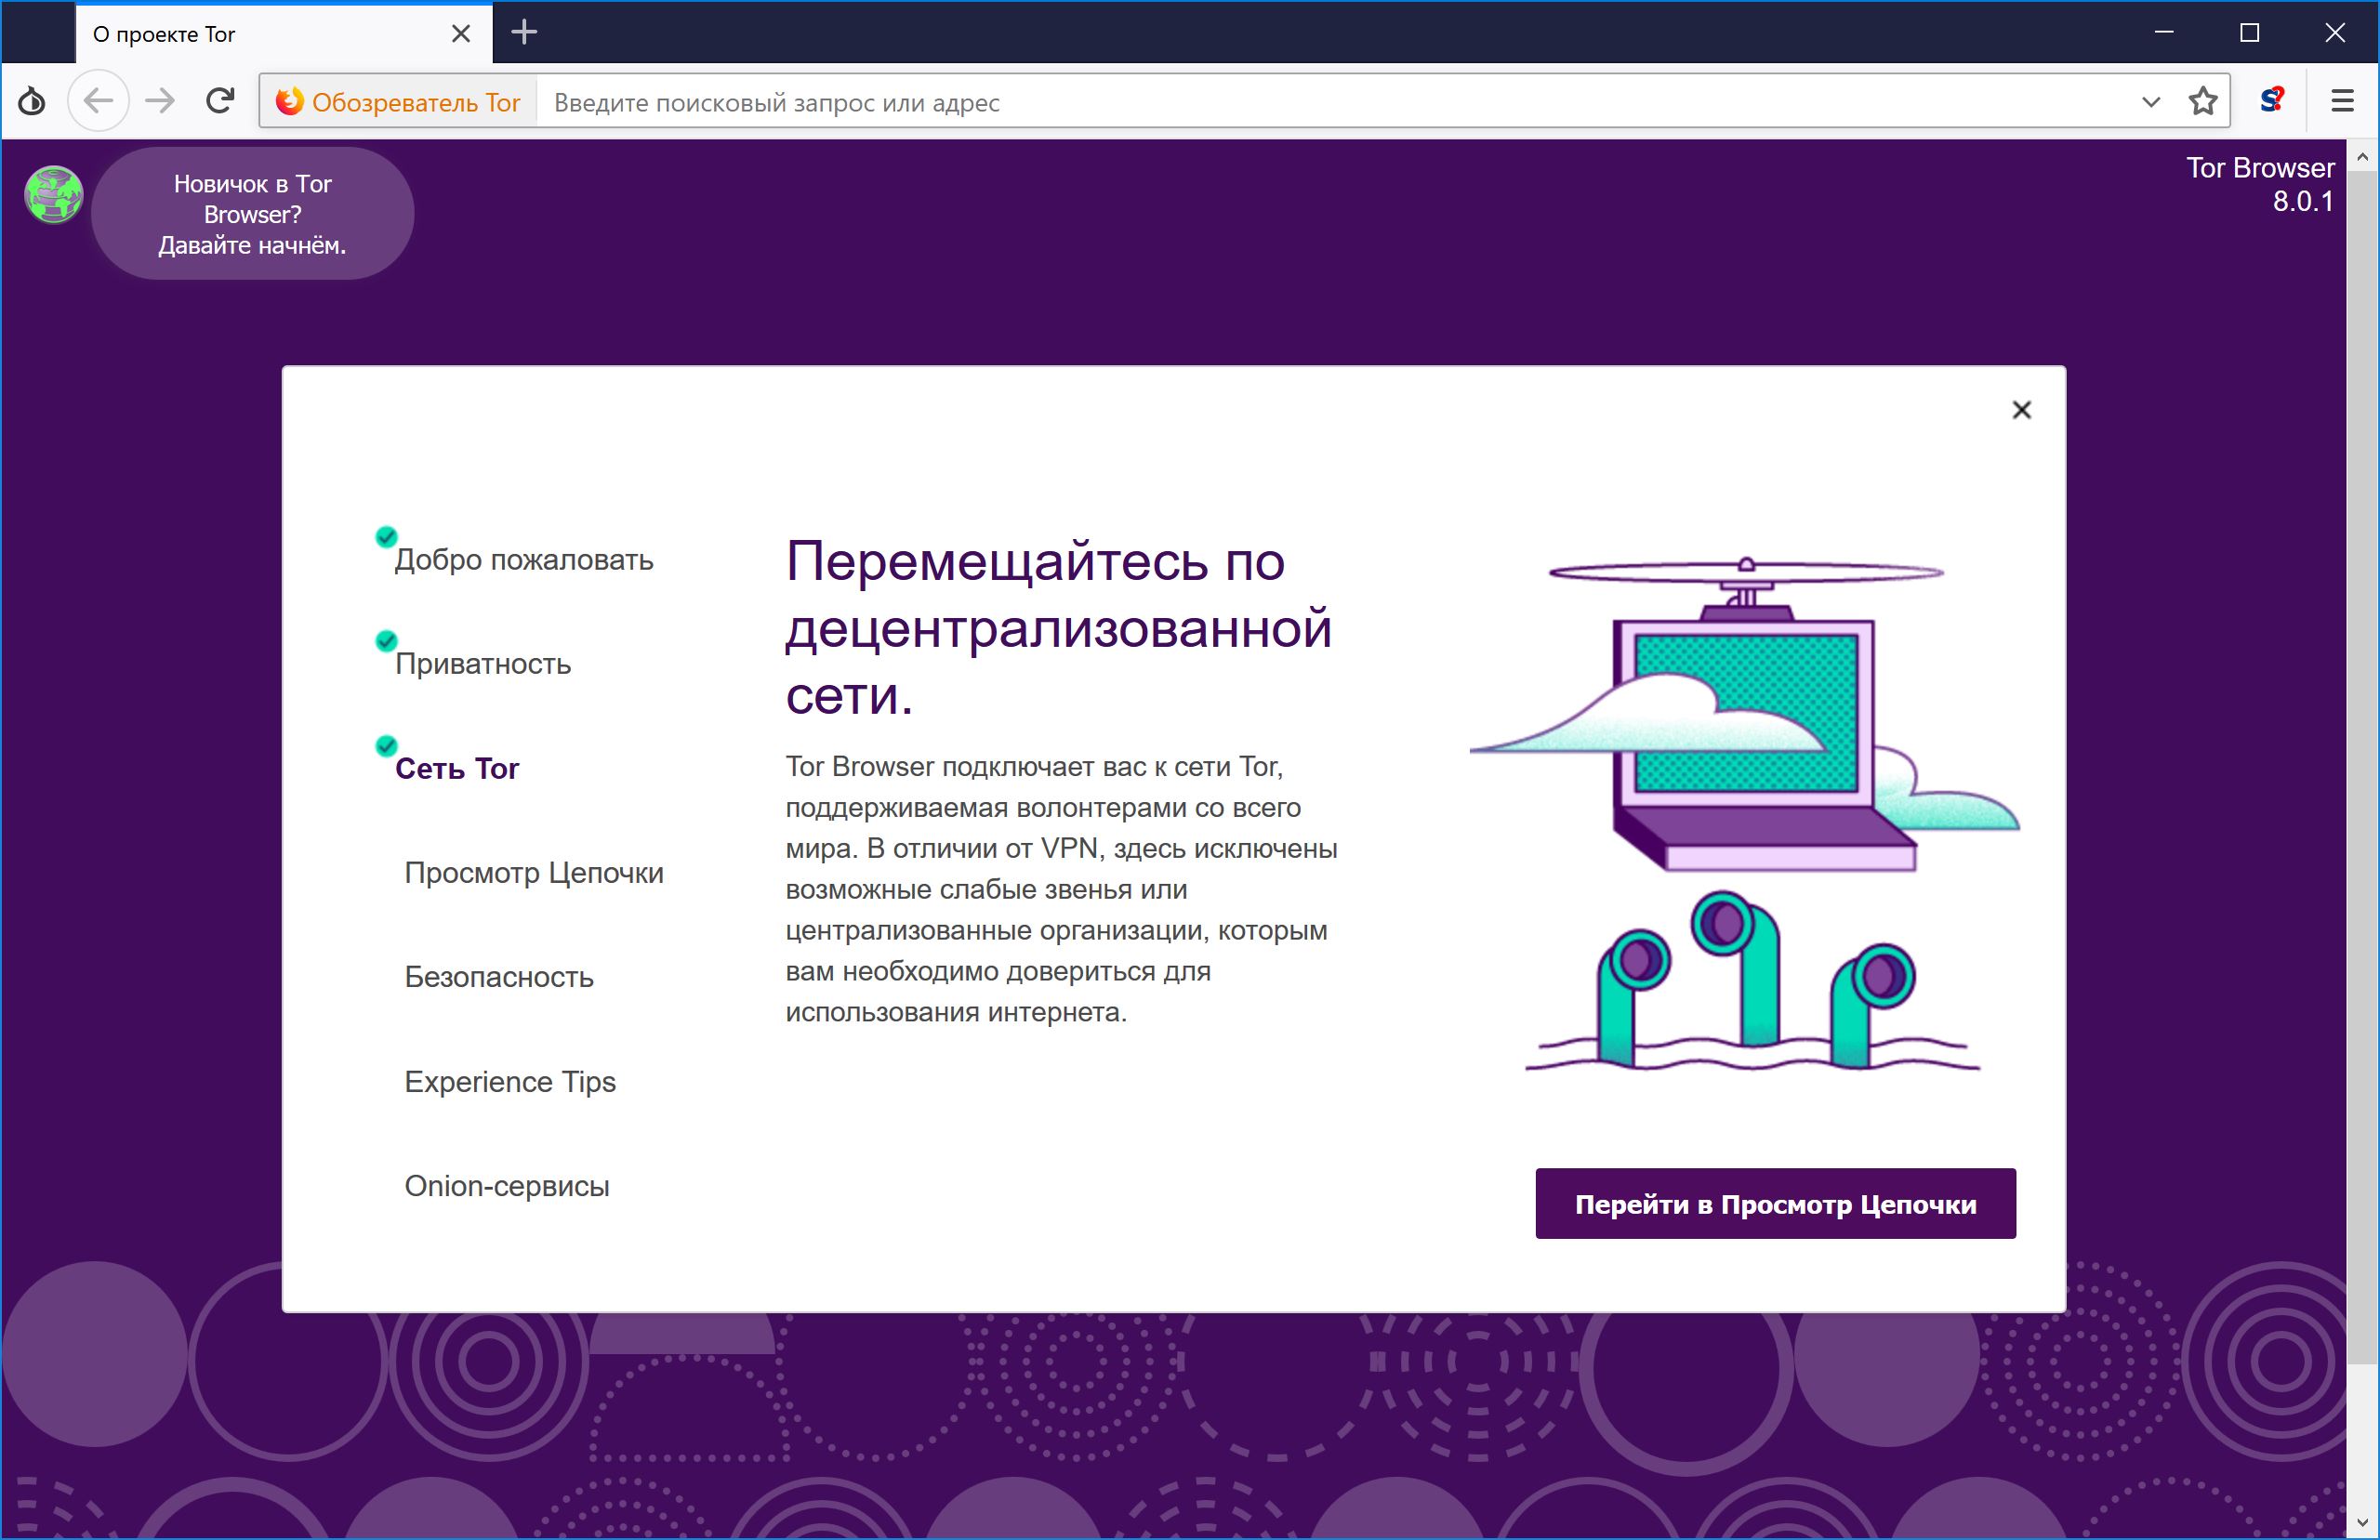Select the Сеть Tor step
This screenshot has width=2380, height=1540.
tap(456, 768)
